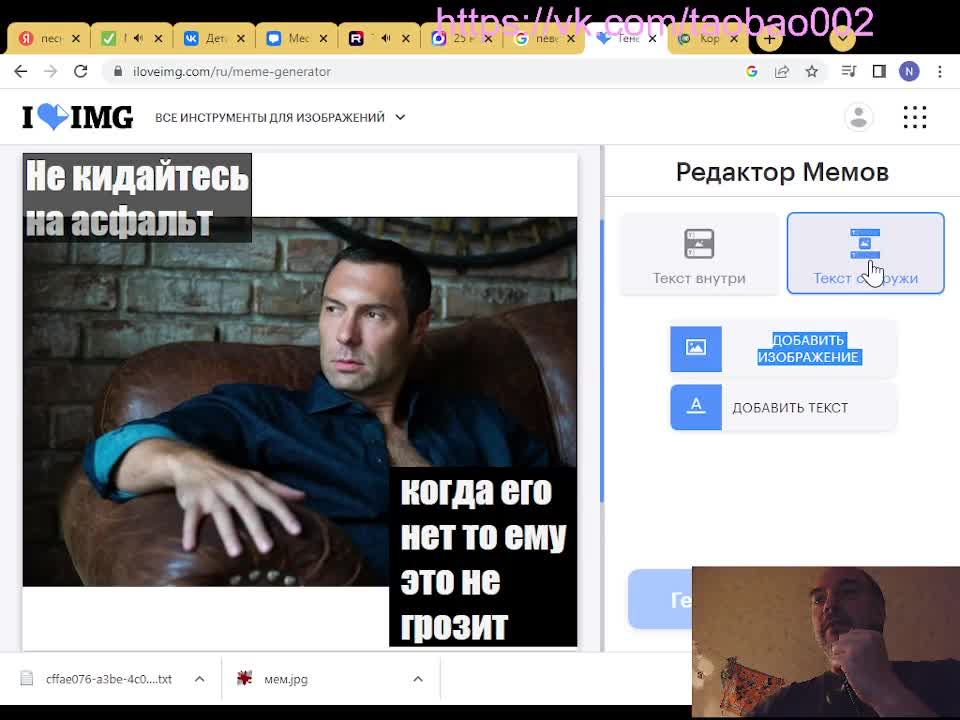
Task: Open Google icon in address bar
Action: (x=752, y=72)
